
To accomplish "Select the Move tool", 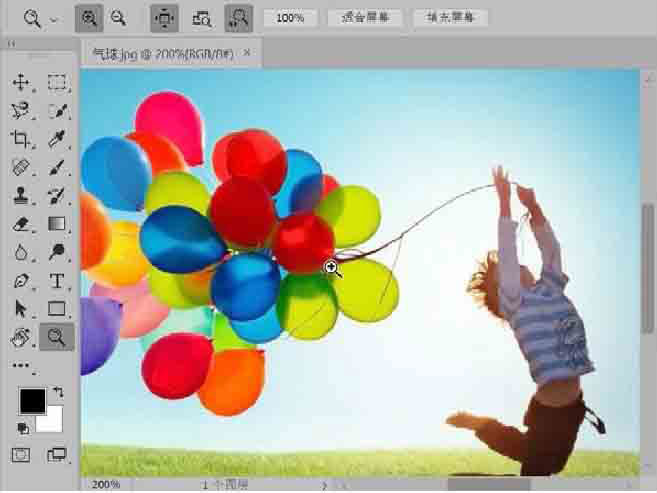I will pos(21,82).
